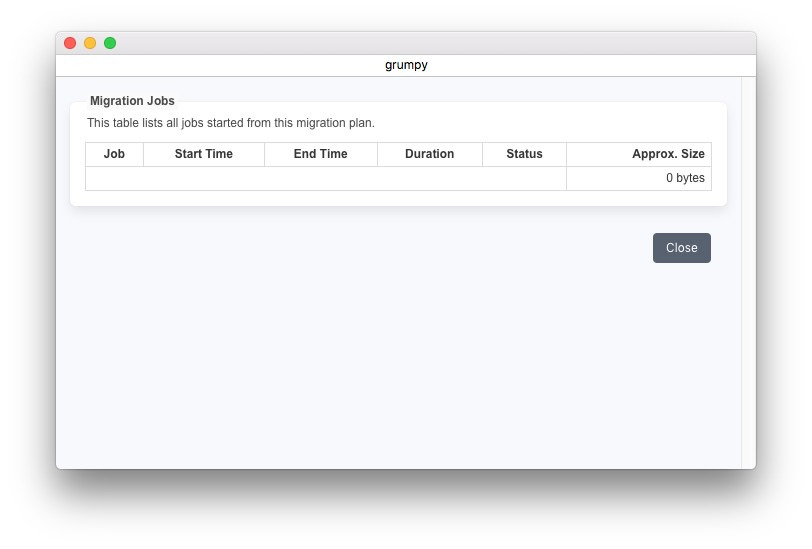Maximize the window with the green button
The height and width of the screenshot is (549, 812).
[x=110, y=43]
